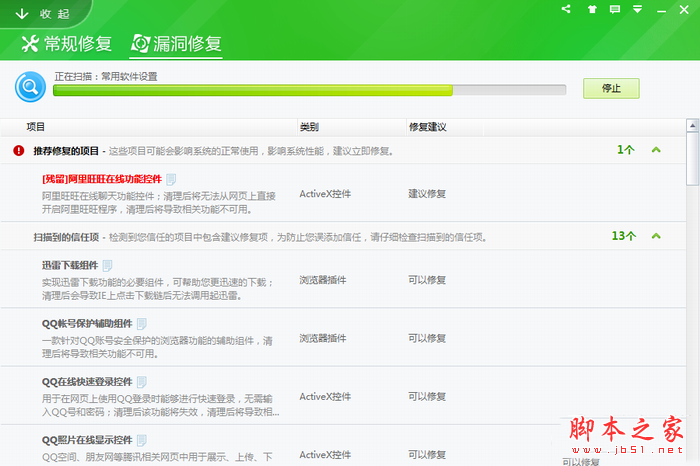Select the 迅雷下载组件 item title
Image resolution: width=700 pixels, height=466 pixels.
70,266
